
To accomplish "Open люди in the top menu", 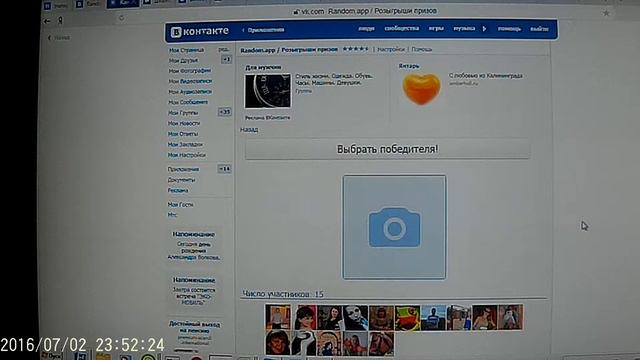I will pyautogui.click(x=366, y=29).
